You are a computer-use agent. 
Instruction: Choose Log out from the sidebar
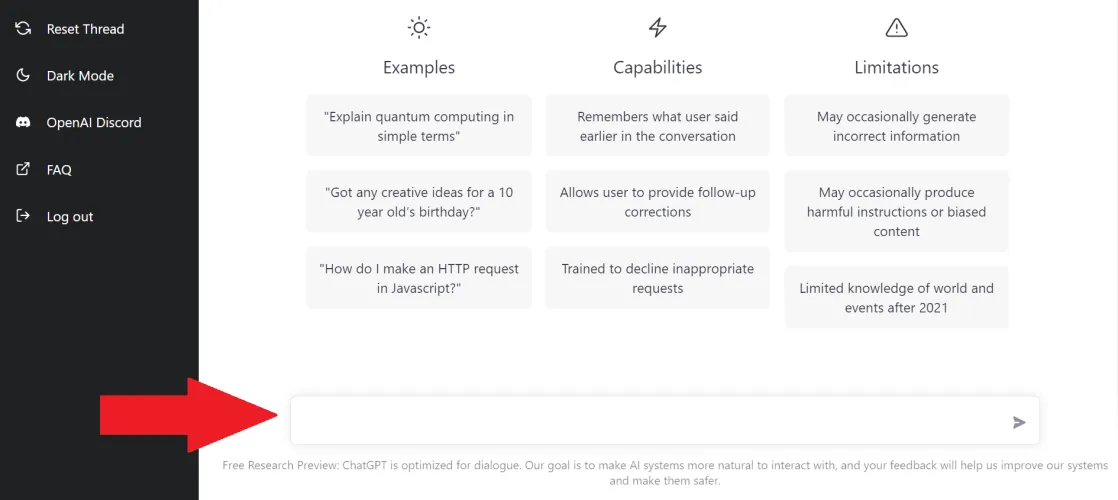pyautogui.click(x=70, y=217)
